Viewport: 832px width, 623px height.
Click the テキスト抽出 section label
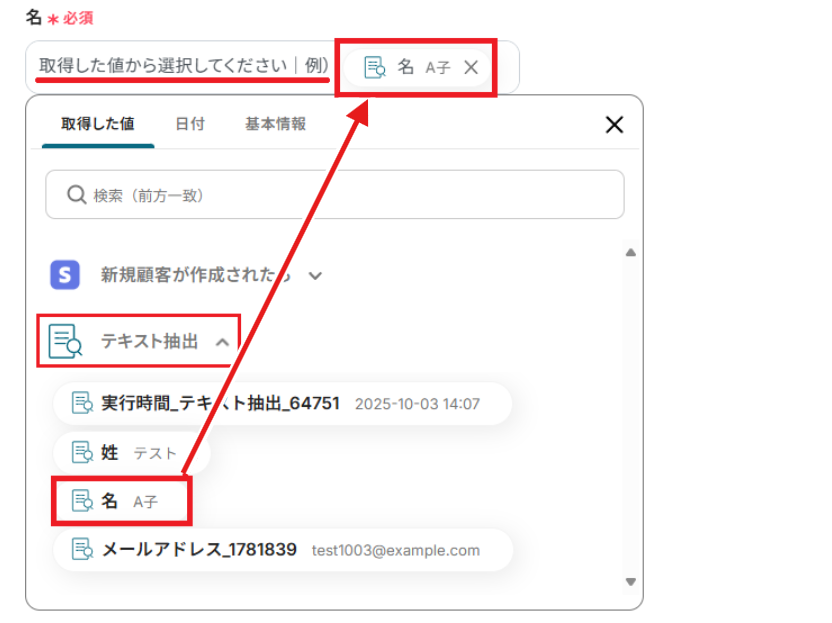(150, 341)
